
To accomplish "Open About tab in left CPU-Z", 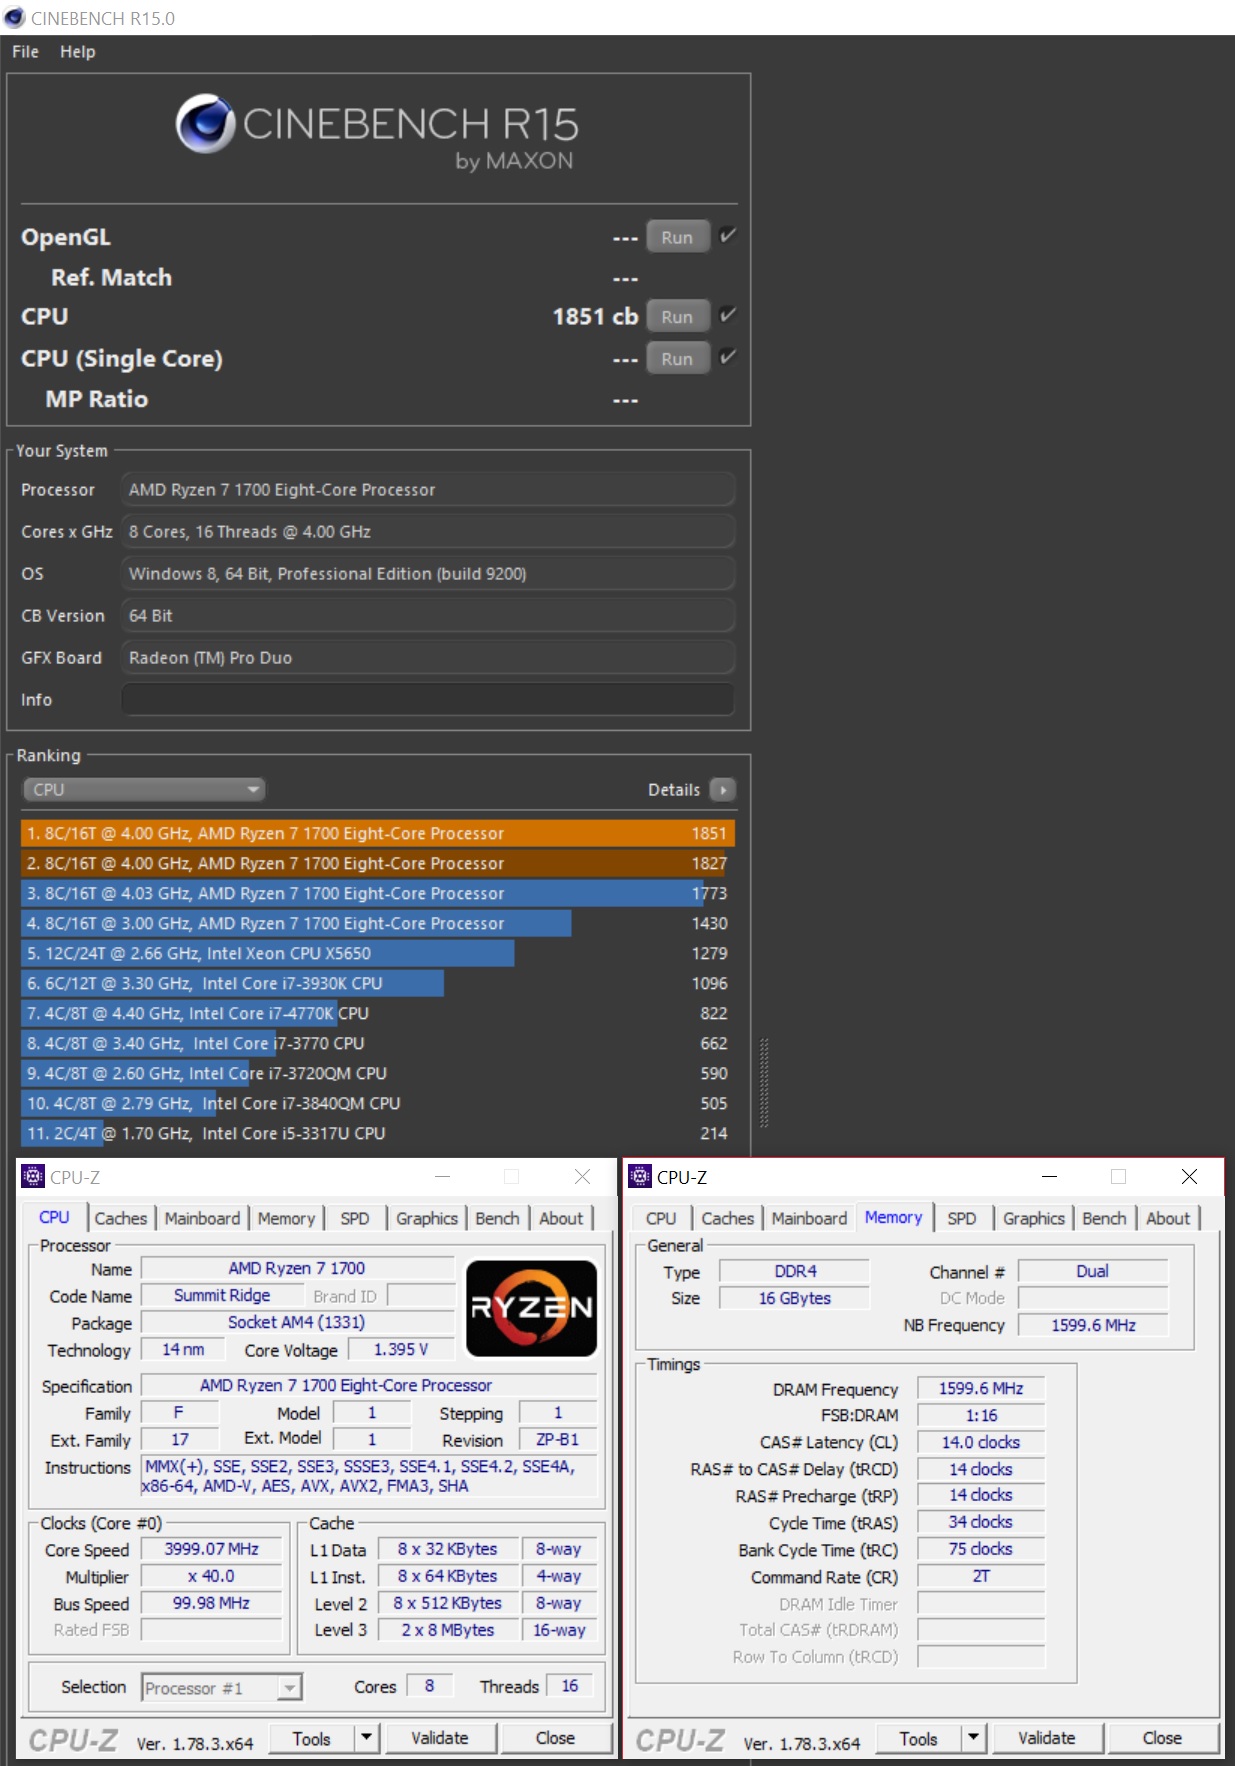I will tap(561, 1218).
